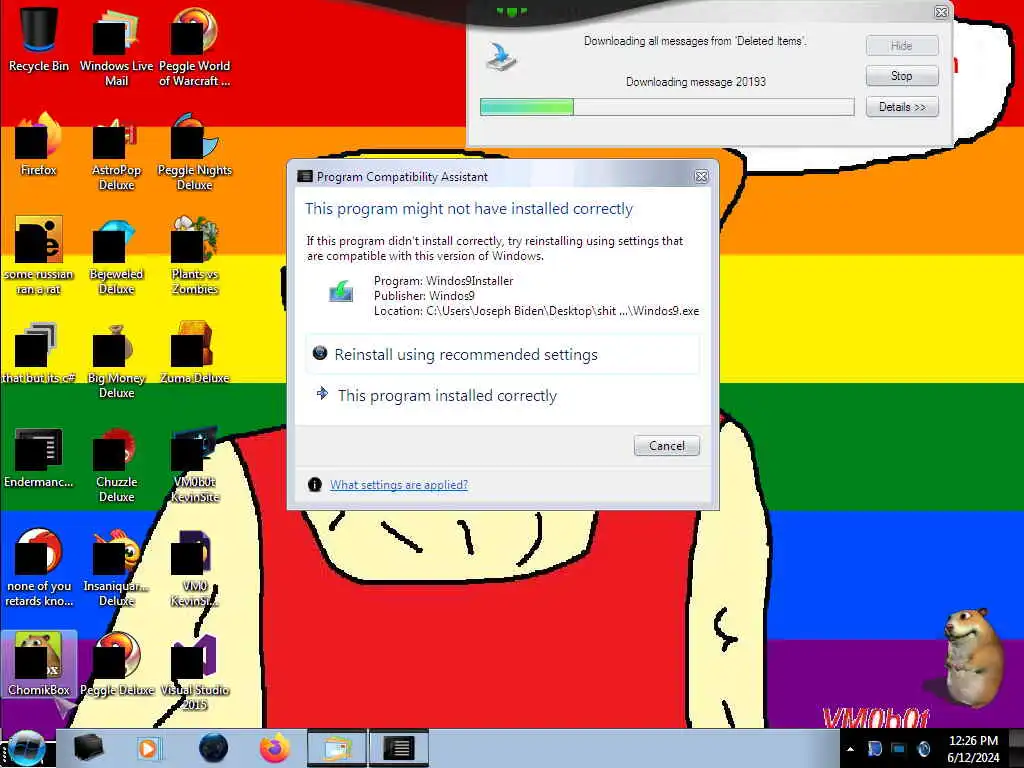Screen dimensions: 1024x768
Task: Open the Action Center flag tray icon
Action: (874, 748)
